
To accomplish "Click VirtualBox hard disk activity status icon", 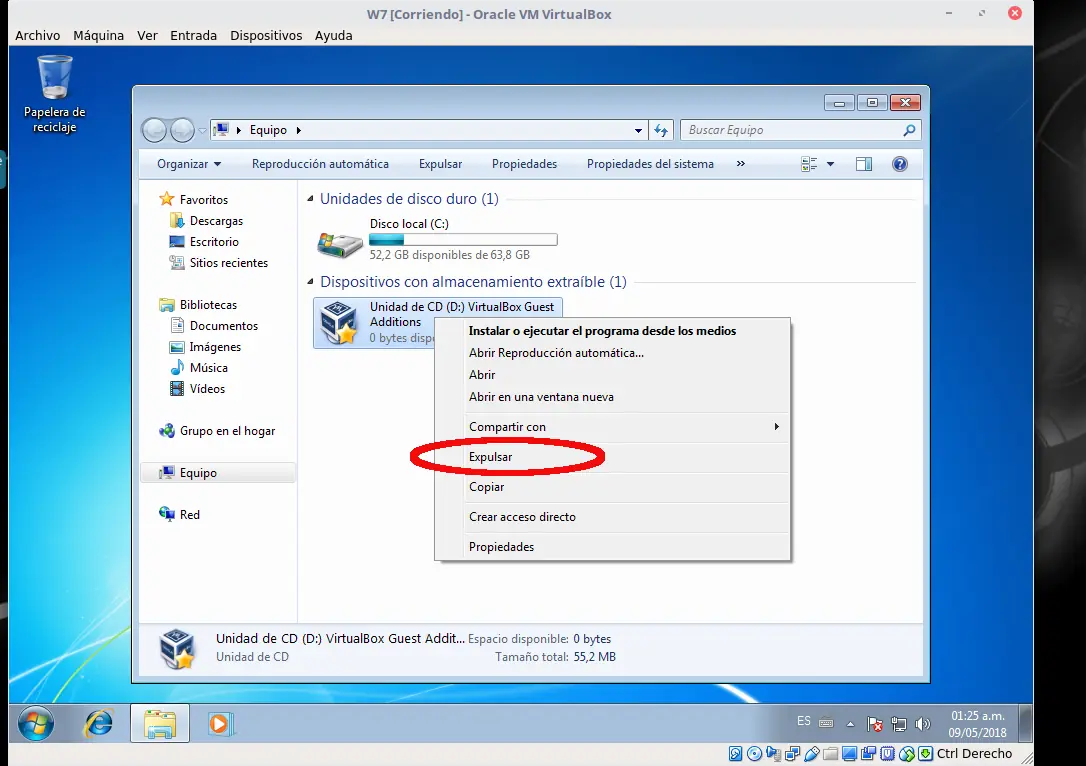I will coord(736,754).
